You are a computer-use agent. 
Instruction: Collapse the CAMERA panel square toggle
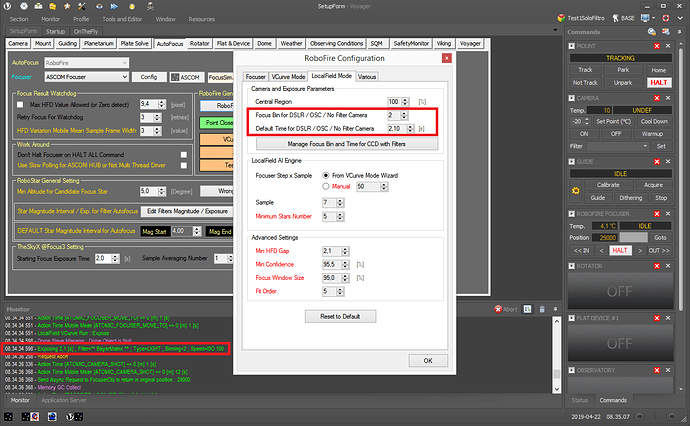[572, 98]
